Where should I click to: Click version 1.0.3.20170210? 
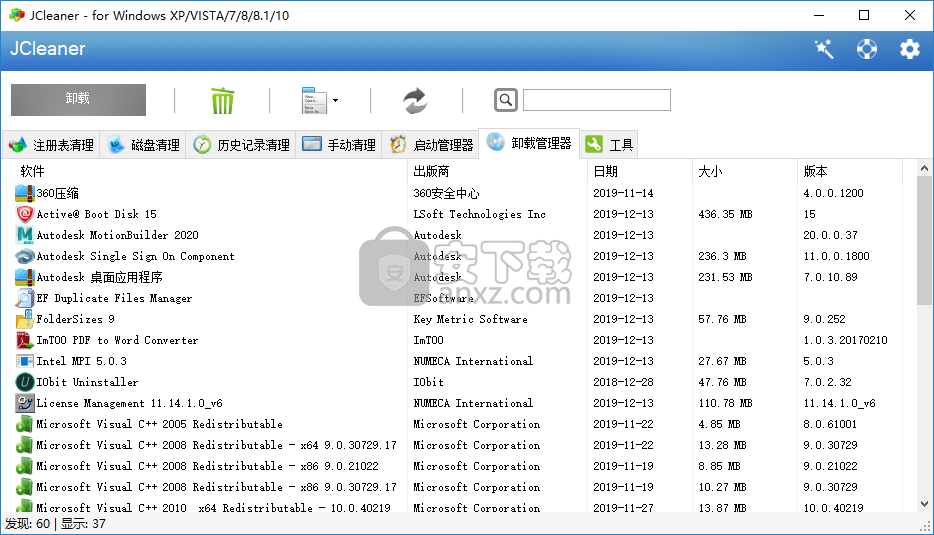(845, 340)
